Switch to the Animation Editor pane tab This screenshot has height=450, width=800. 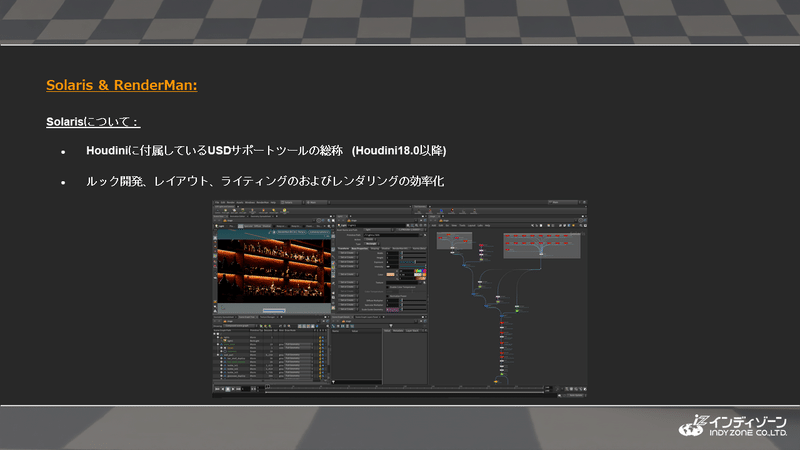(x=236, y=216)
